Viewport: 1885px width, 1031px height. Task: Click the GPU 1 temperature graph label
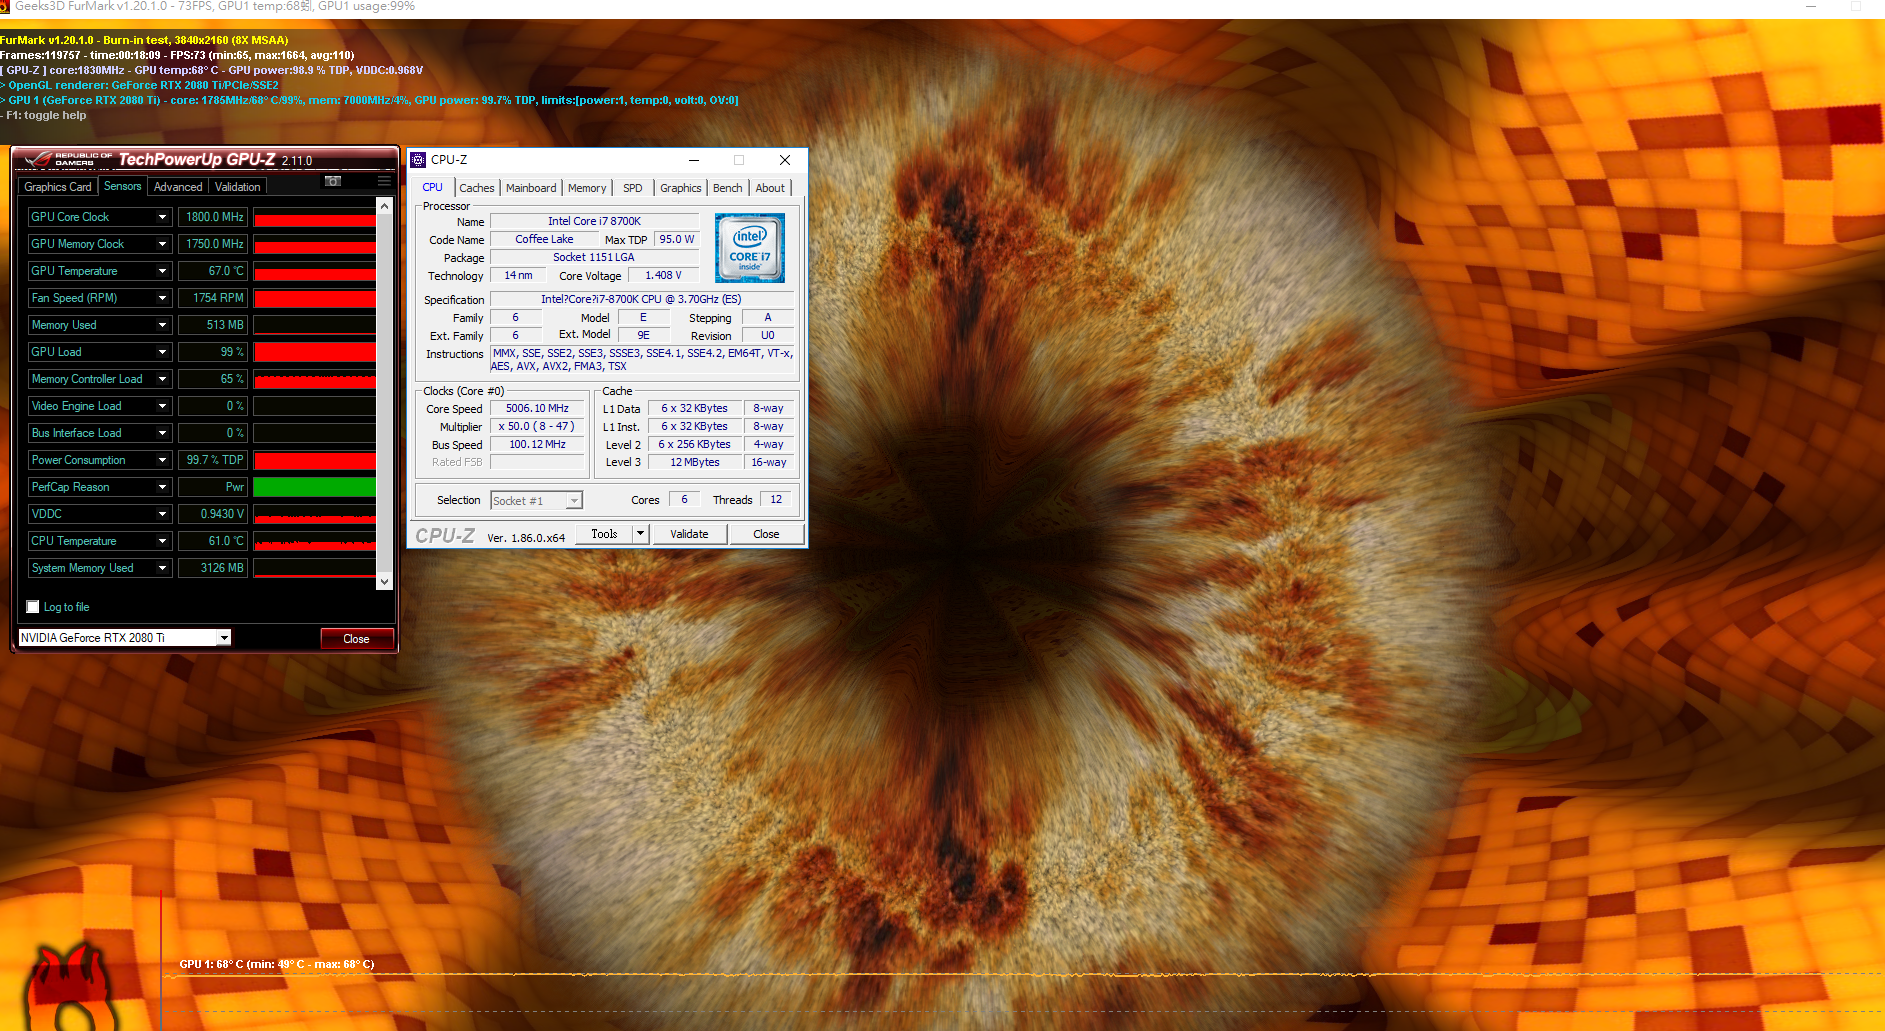[x=277, y=964]
